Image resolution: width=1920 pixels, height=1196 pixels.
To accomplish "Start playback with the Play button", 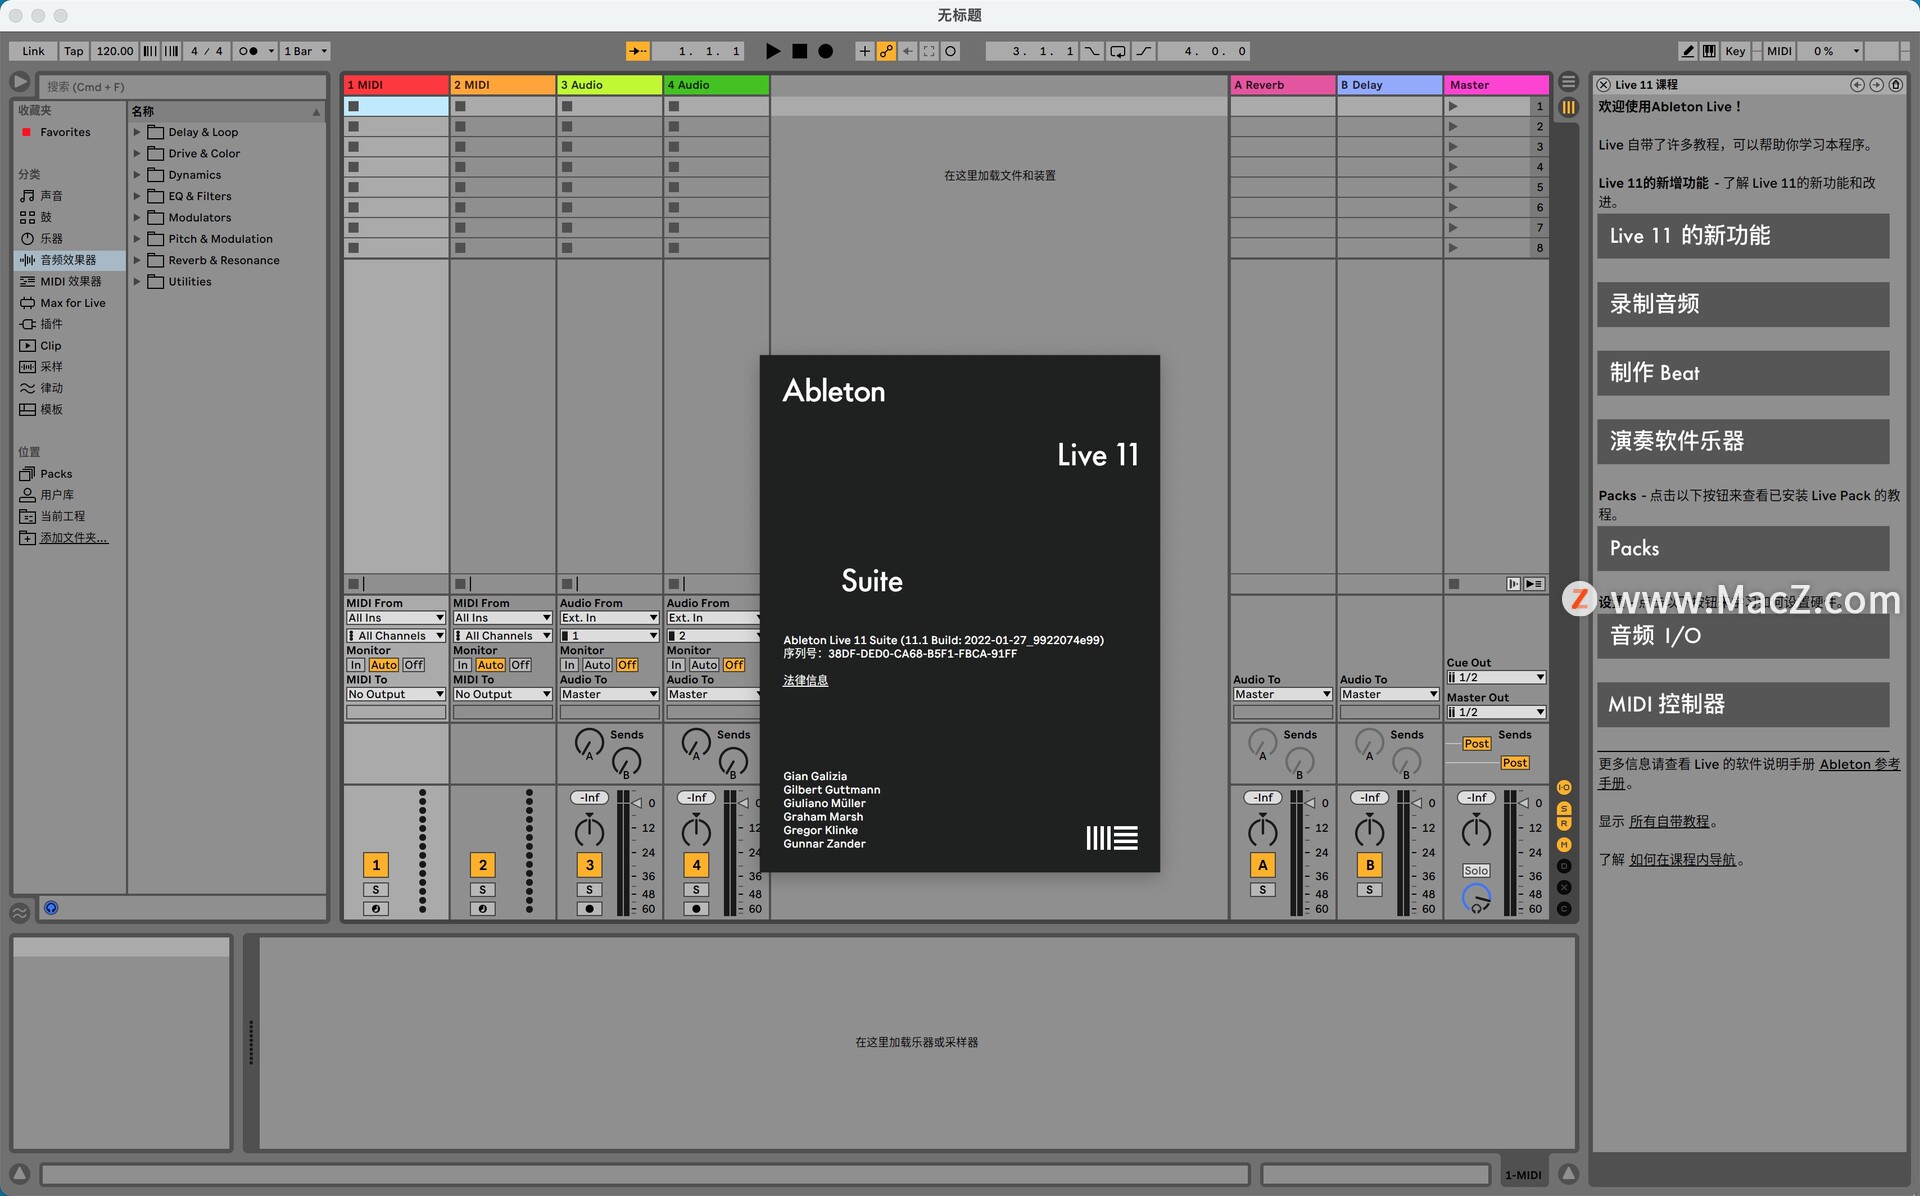I will pos(773,51).
